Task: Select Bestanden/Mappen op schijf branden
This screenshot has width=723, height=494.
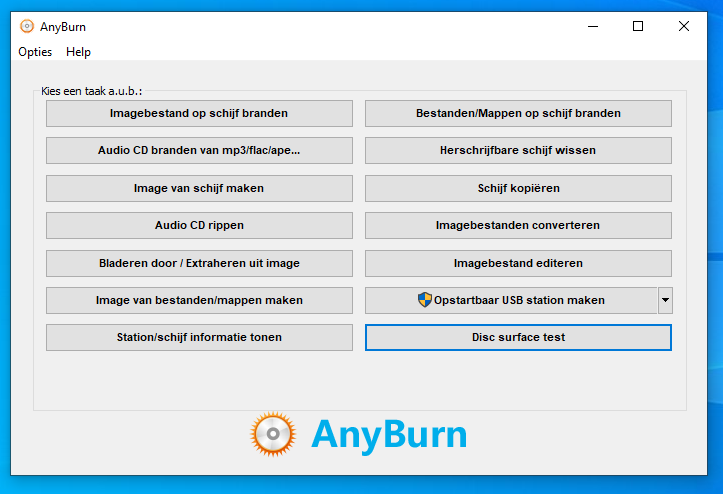Action: click(518, 113)
